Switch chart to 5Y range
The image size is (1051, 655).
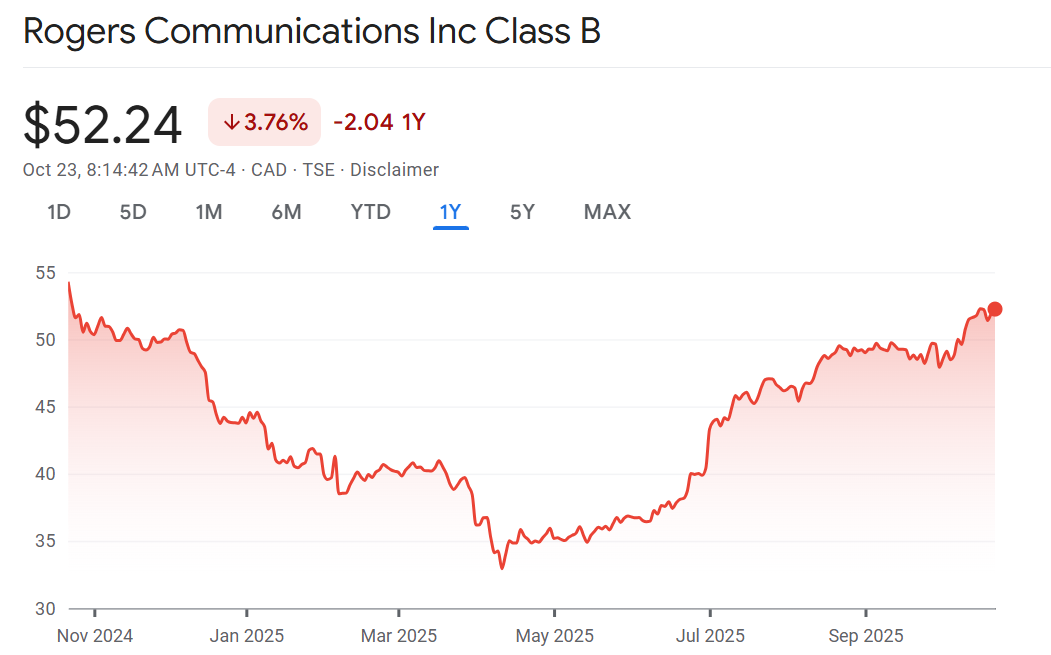tap(522, 212)
